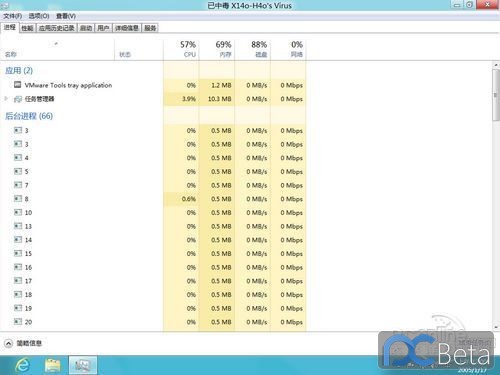
Task: Click the vertical scrollbar down arrow
Action: pyautogui.click(x=496, y=327)
